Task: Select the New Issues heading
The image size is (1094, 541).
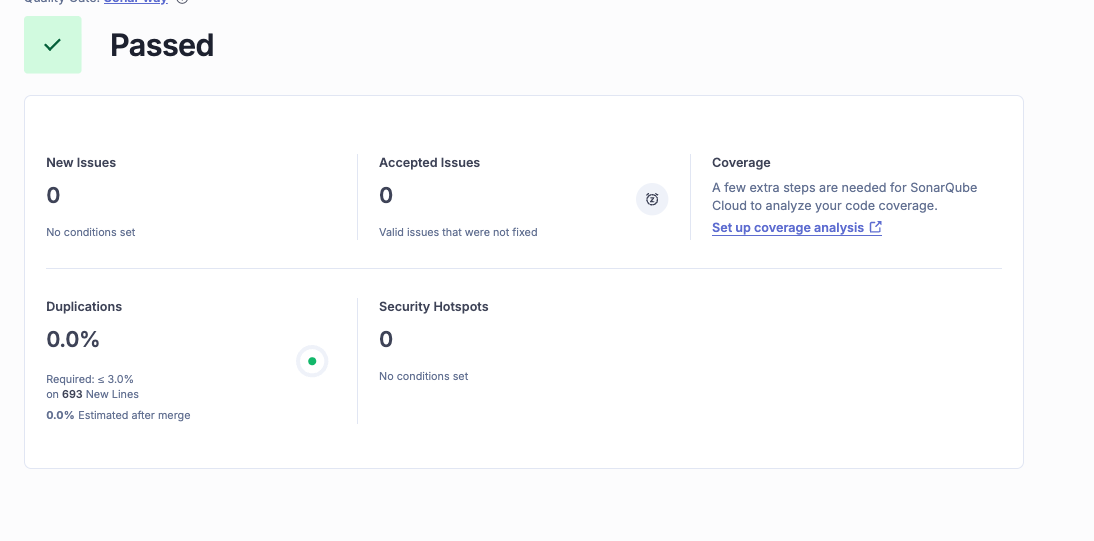Action: pos(81,162)
